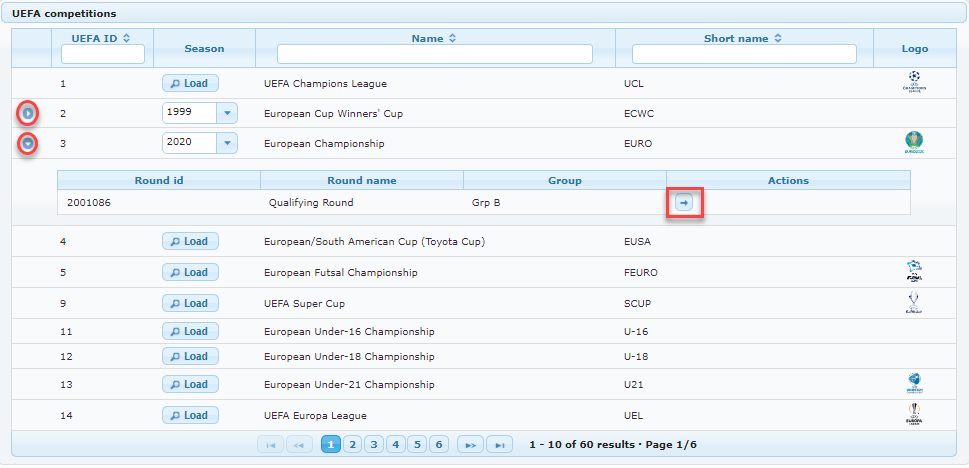This screenshot has width=969, height=468.
Task: Click the UEFA Super Cup logo
Action: click(x=914, y=303)
